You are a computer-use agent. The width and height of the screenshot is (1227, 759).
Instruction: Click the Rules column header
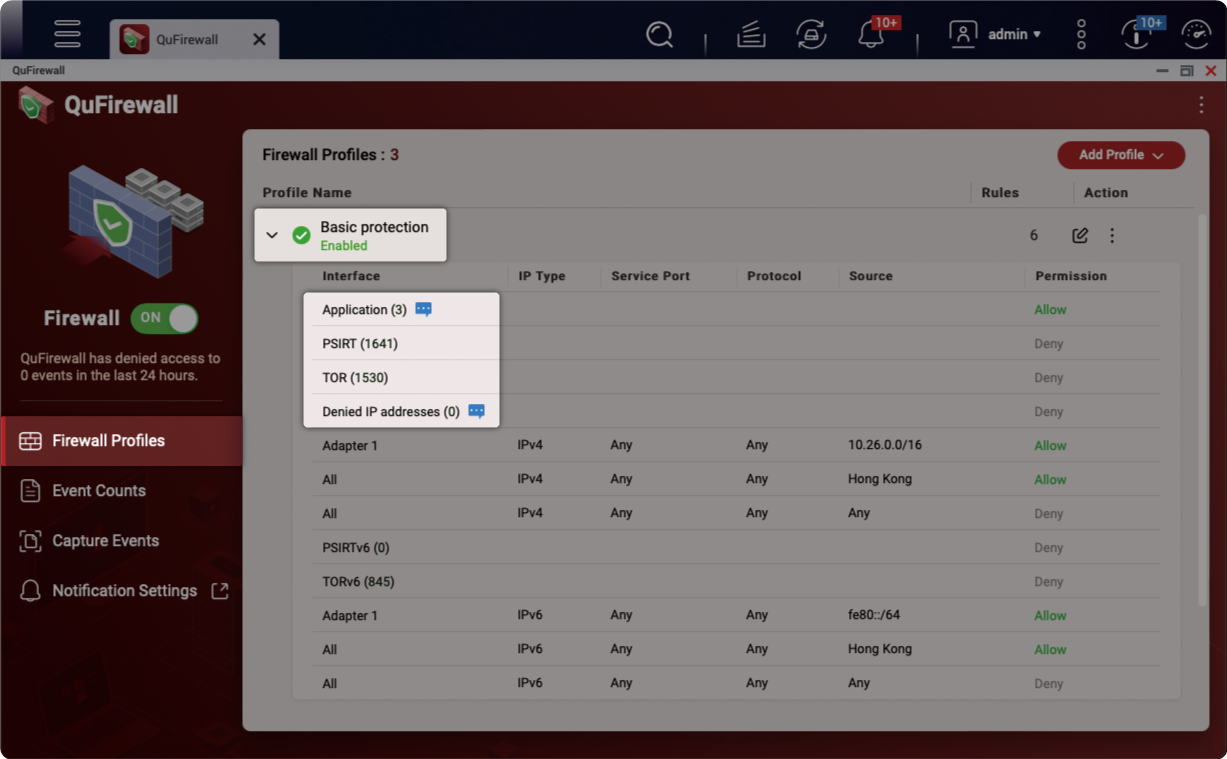click(x=1000, y=193)
